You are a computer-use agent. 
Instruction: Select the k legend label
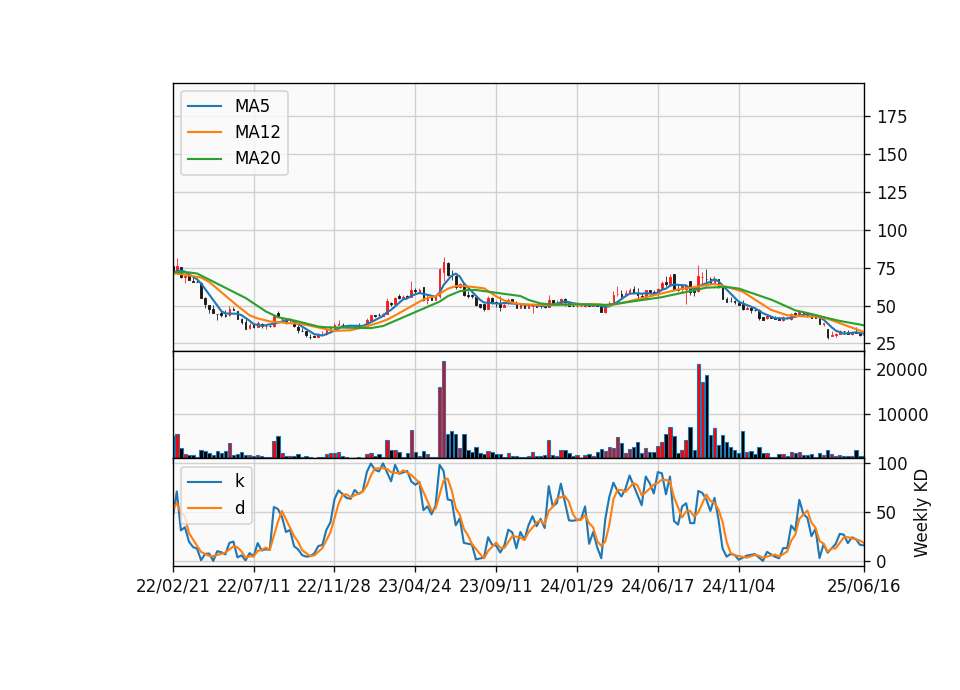point(239,481)
